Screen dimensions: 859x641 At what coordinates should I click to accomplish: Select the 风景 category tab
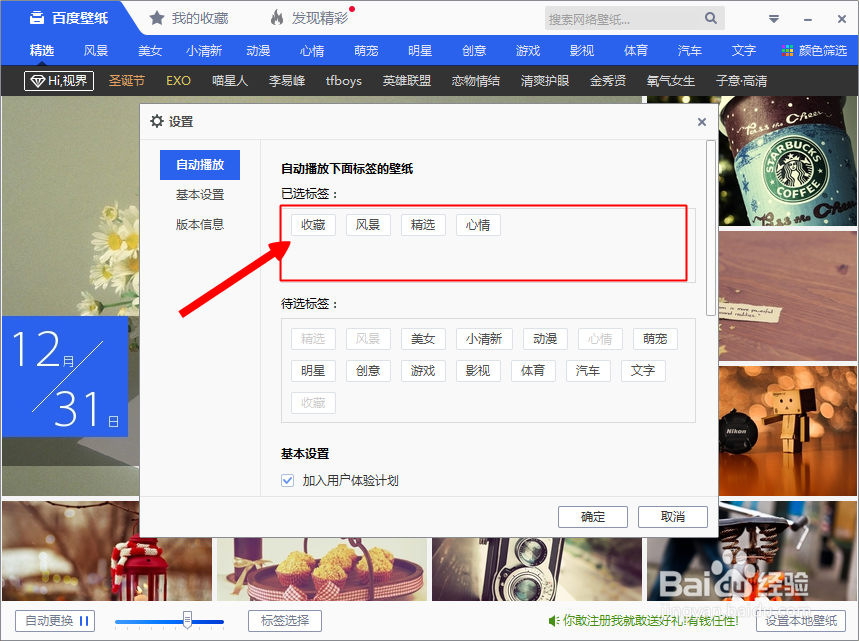[95, 50]
